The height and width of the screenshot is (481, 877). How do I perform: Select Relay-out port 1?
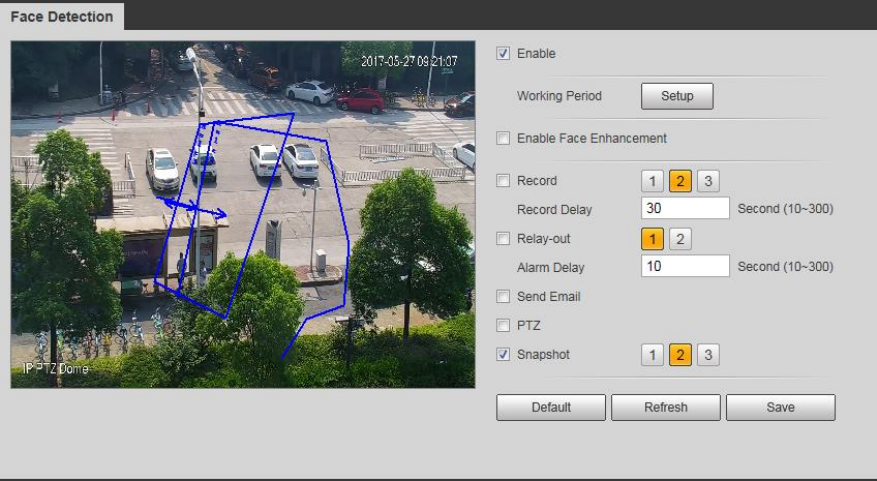[x=652, y=239]
